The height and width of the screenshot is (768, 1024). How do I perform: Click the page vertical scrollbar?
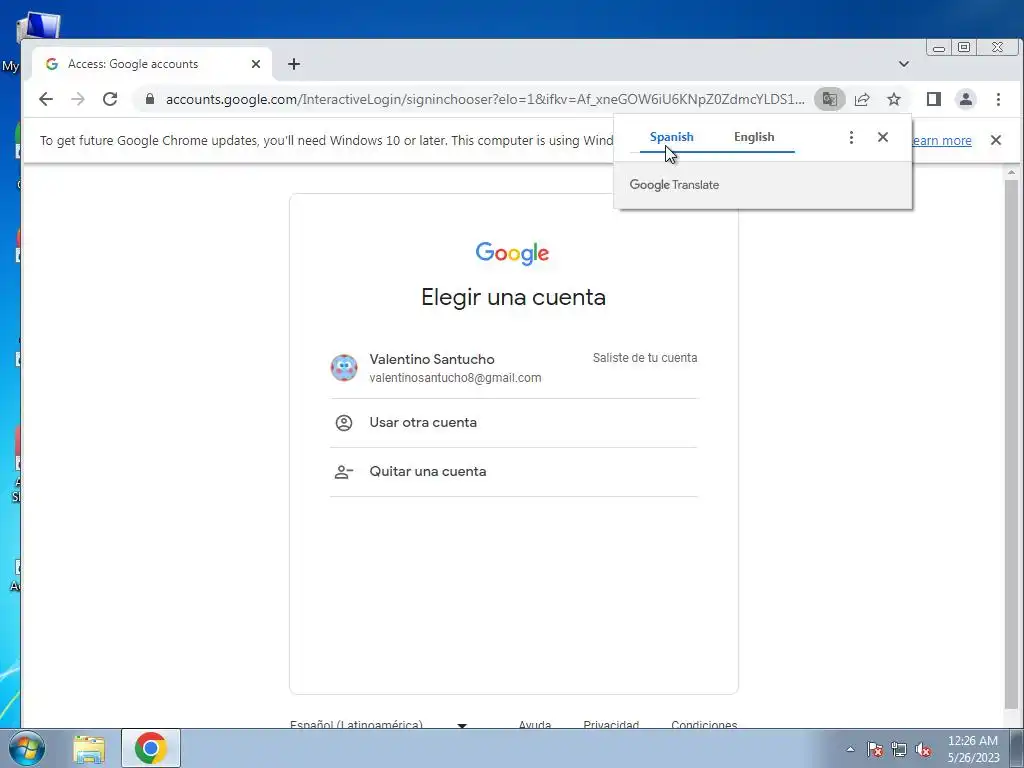[x=1012, y=444]
